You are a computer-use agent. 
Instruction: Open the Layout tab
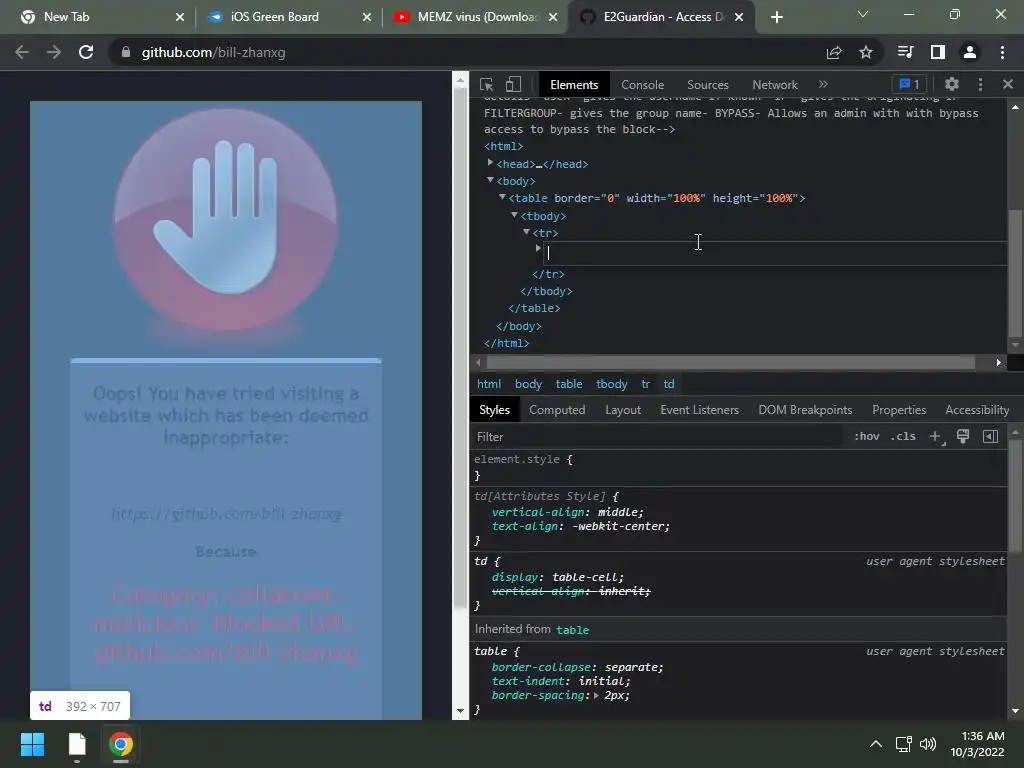click(622, 409)
